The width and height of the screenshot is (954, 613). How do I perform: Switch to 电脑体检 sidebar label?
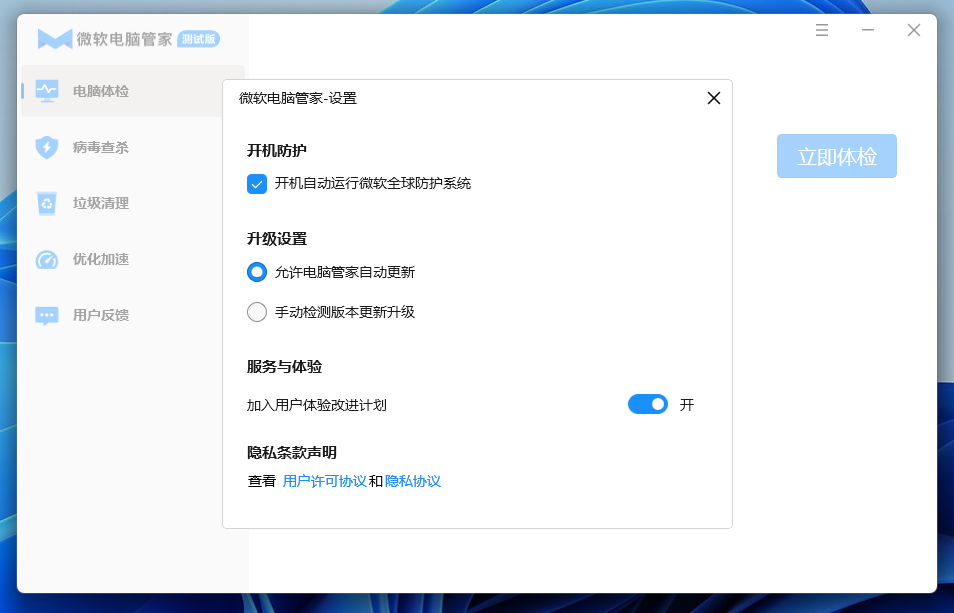click(x=101, y=91)
